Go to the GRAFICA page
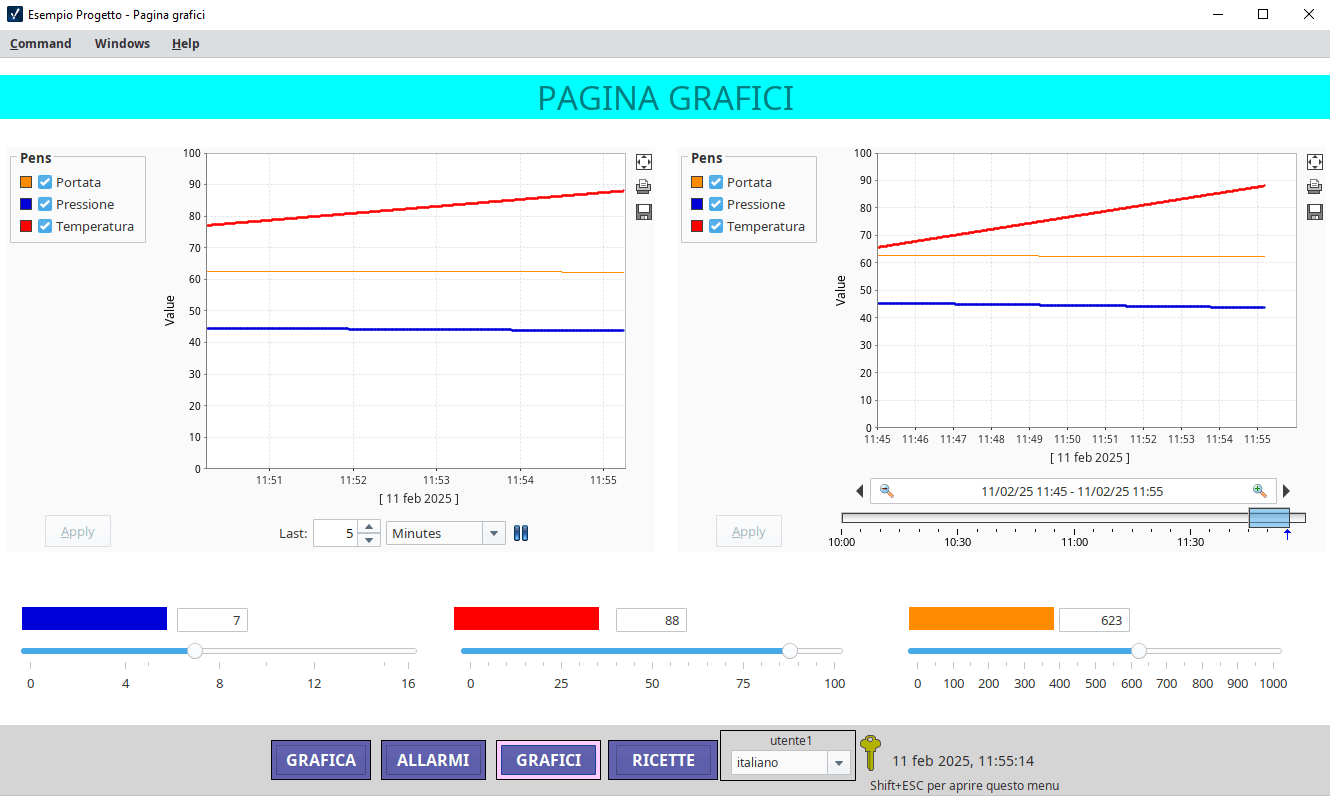The image size is (1330, 796). pyautogui.click(x=321, y=760)
